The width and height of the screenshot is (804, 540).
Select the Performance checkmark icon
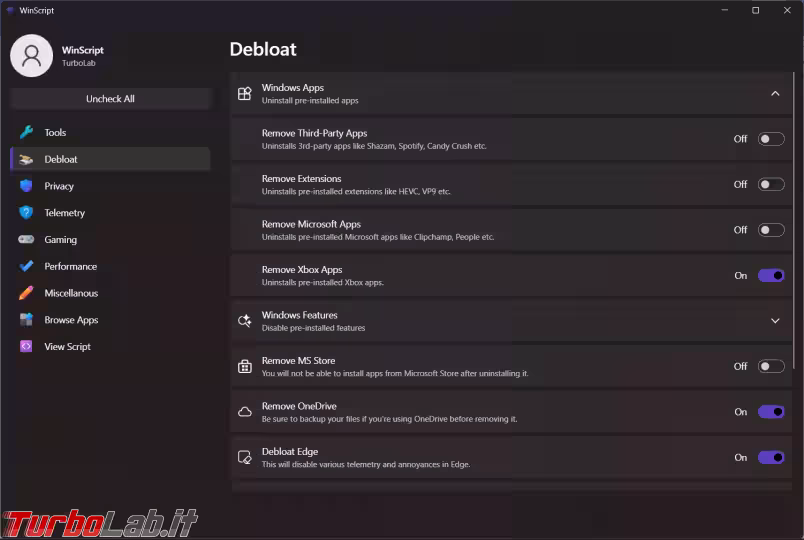[x=26, y=266]
